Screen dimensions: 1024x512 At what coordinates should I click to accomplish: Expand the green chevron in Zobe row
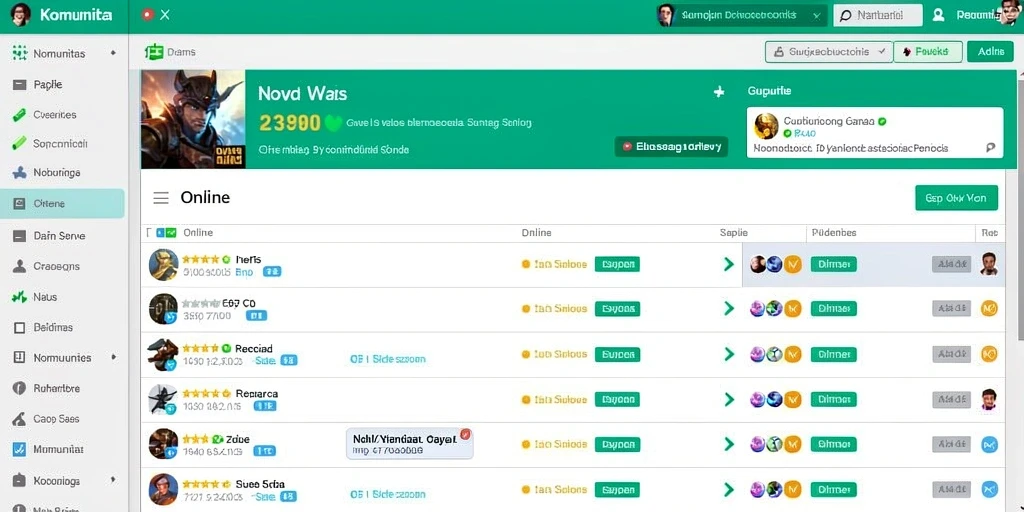(x=729, y=444)
